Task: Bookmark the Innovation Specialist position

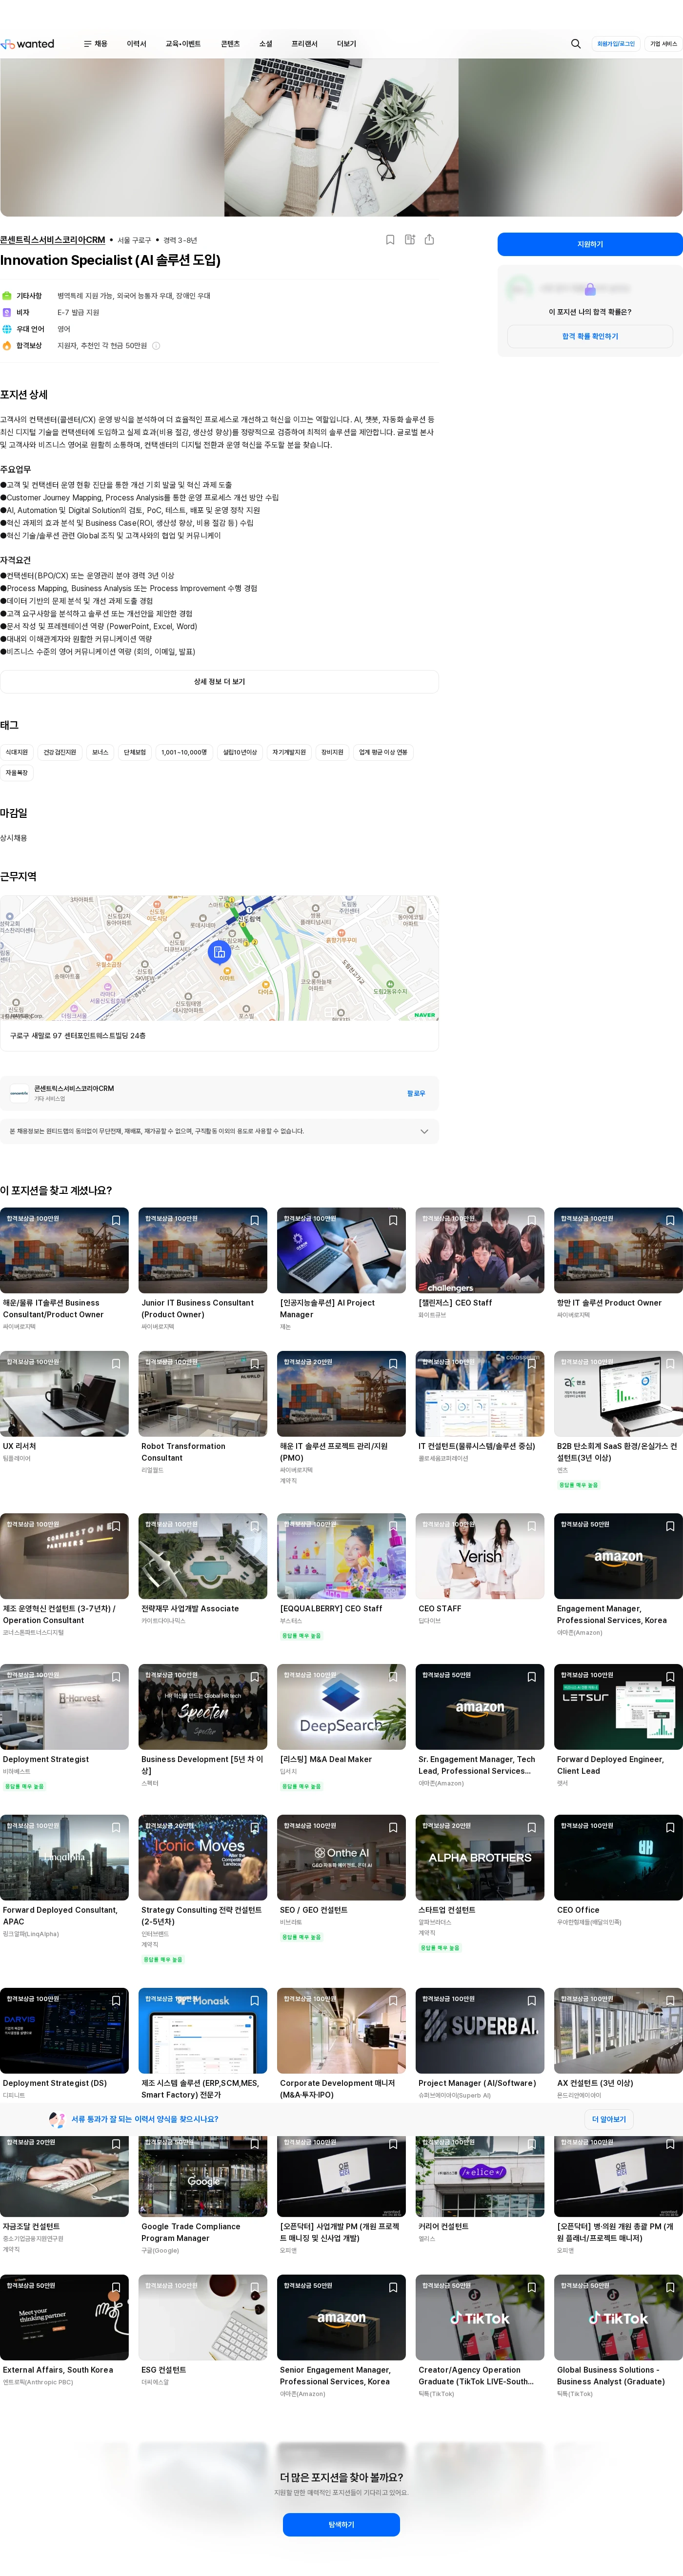Action: tap(390, 240)
